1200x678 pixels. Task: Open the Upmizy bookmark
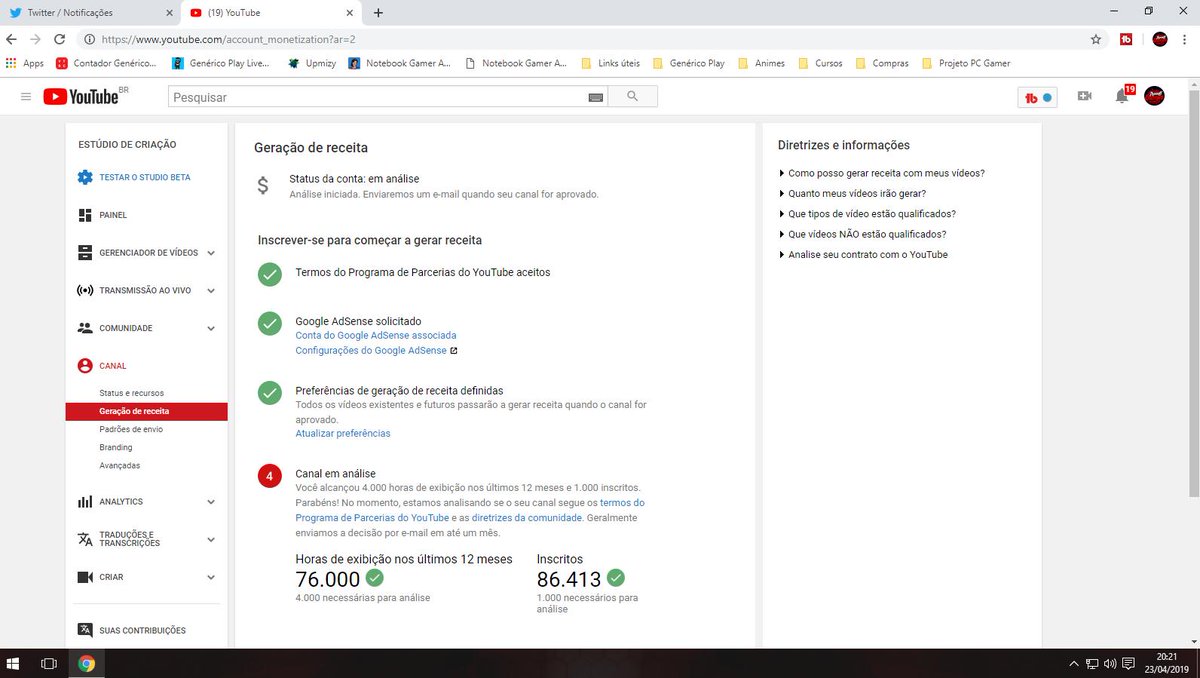(x=313, y=63)
